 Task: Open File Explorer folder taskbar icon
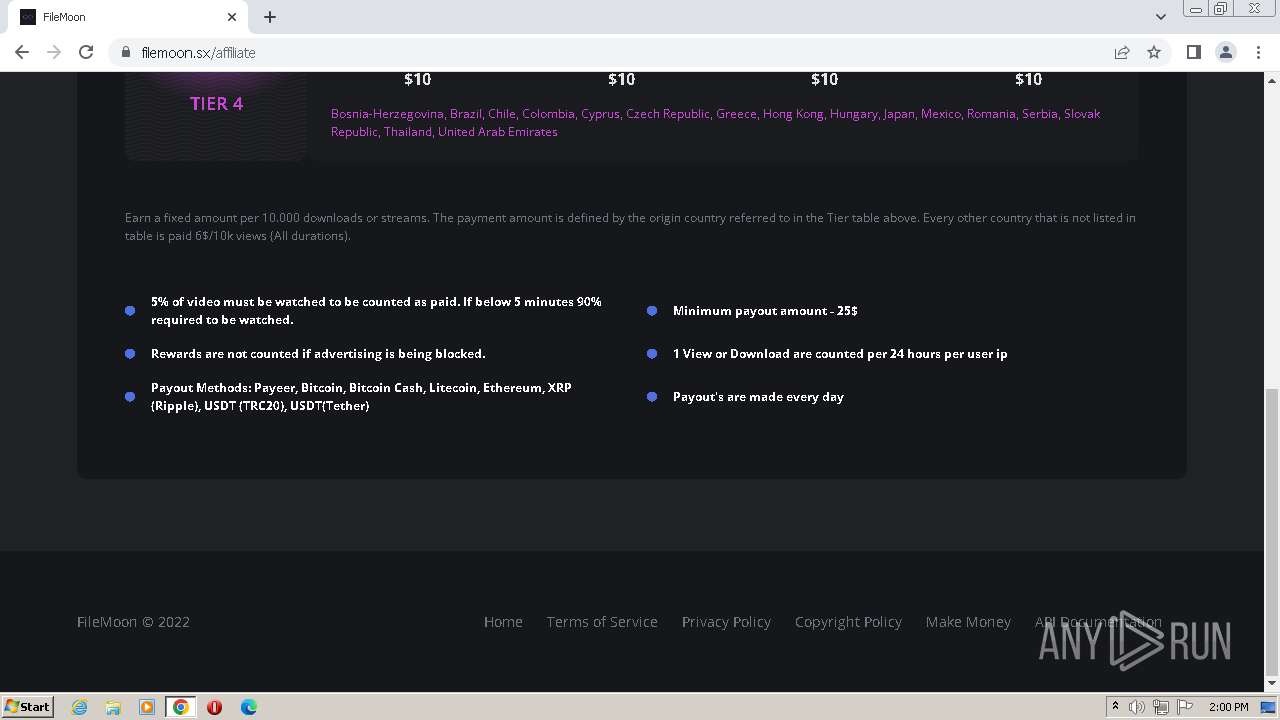113,707
